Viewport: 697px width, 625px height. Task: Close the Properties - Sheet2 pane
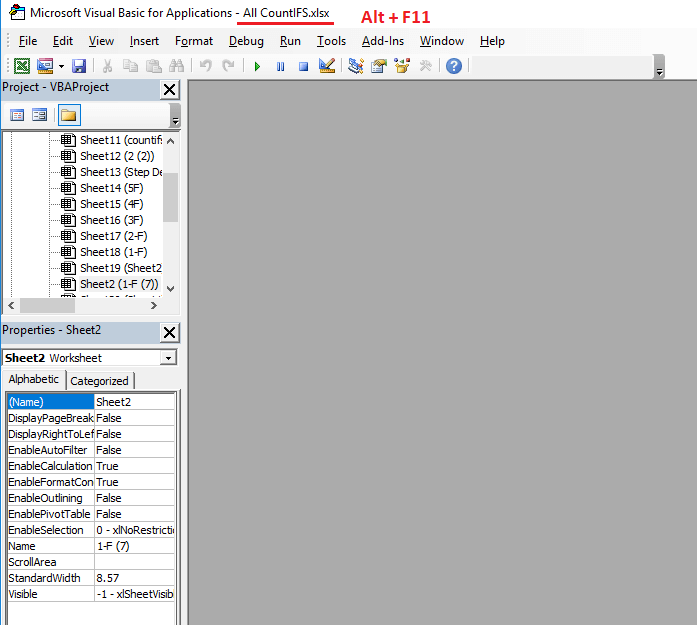click(x=169, y=333)
